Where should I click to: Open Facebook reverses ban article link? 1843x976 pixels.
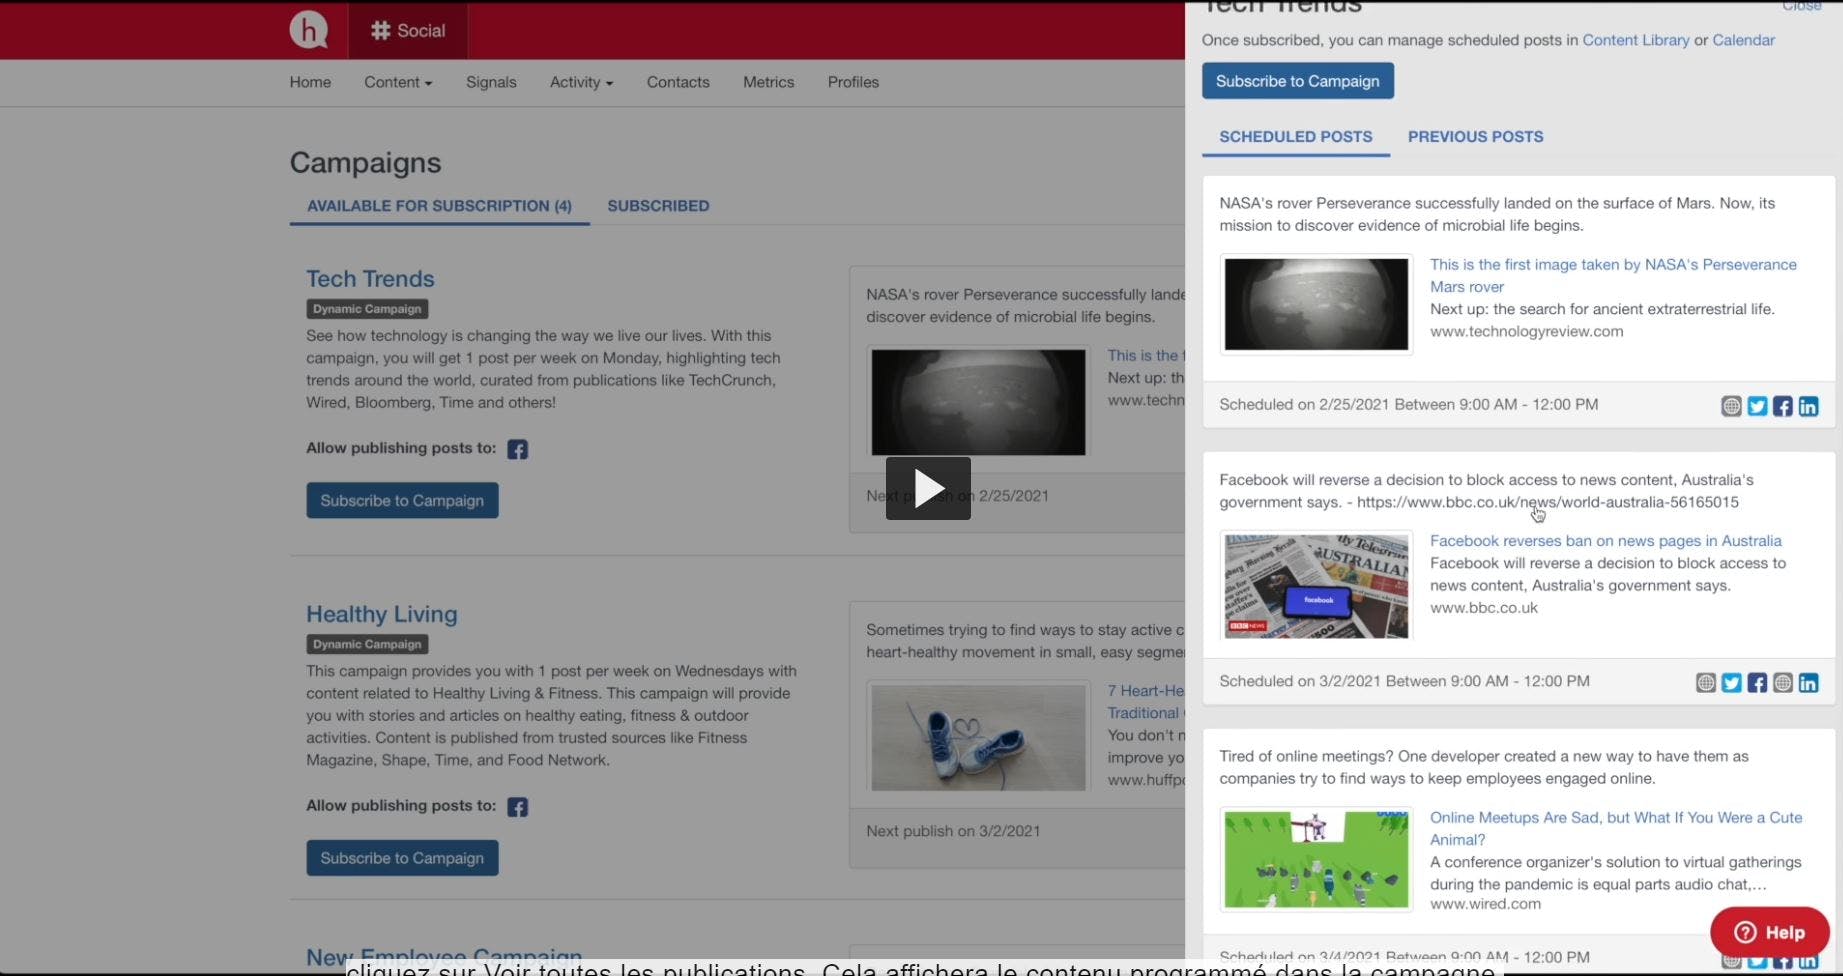click(x=1605, y=541)
